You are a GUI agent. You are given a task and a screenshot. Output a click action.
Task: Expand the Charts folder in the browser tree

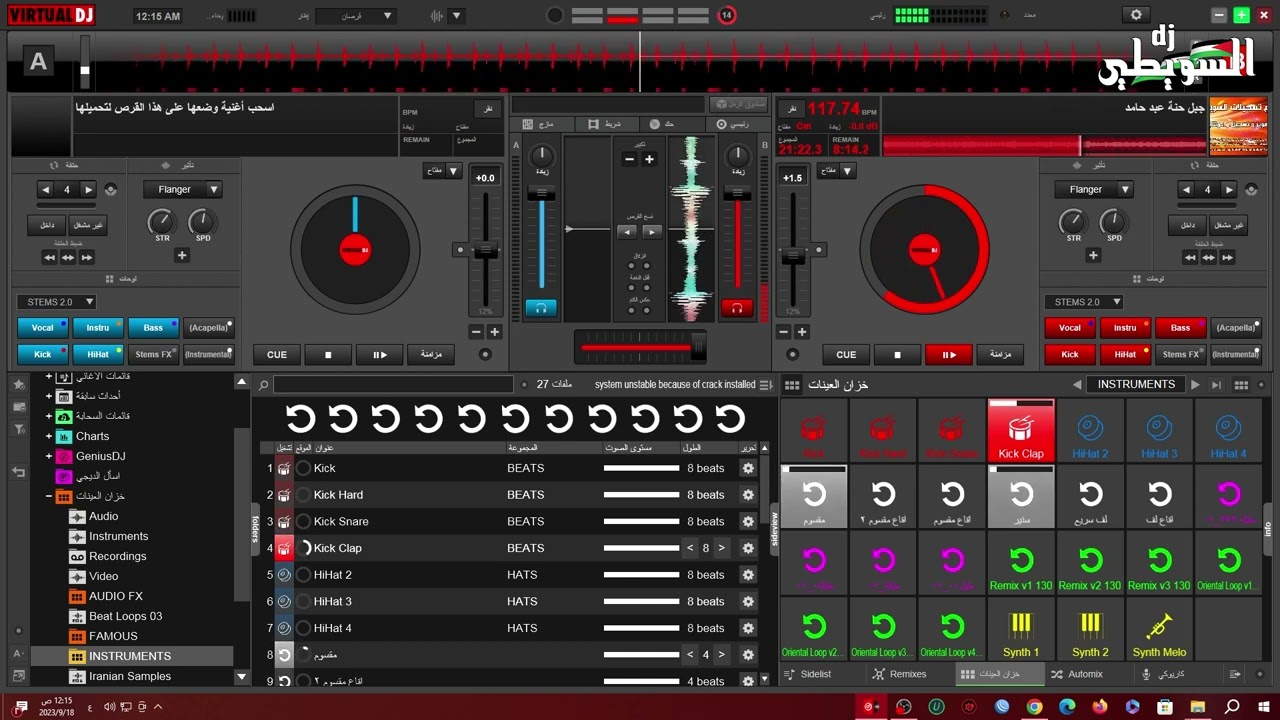tap(48, 436)
